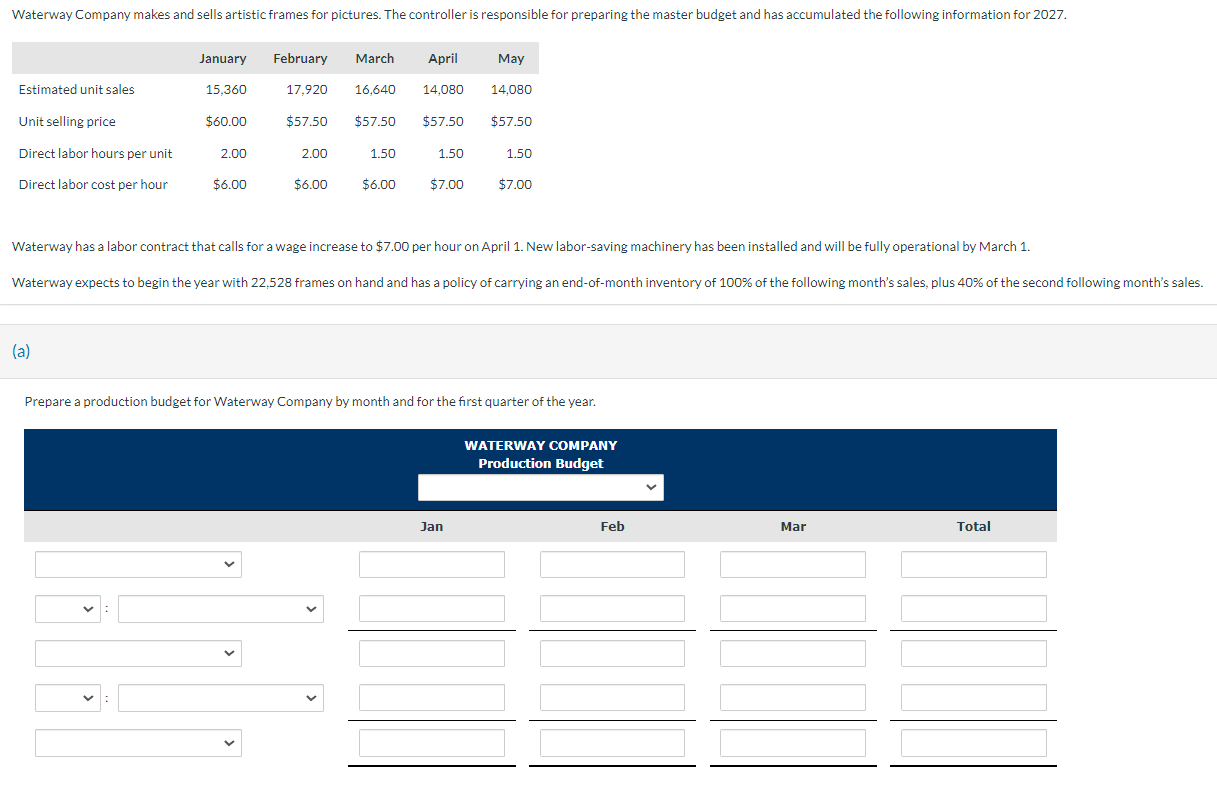This screenshot has width=1217, height=786.
Task: Open the second row account-label dropdown after the colon
Action: (x=220, y=608)
